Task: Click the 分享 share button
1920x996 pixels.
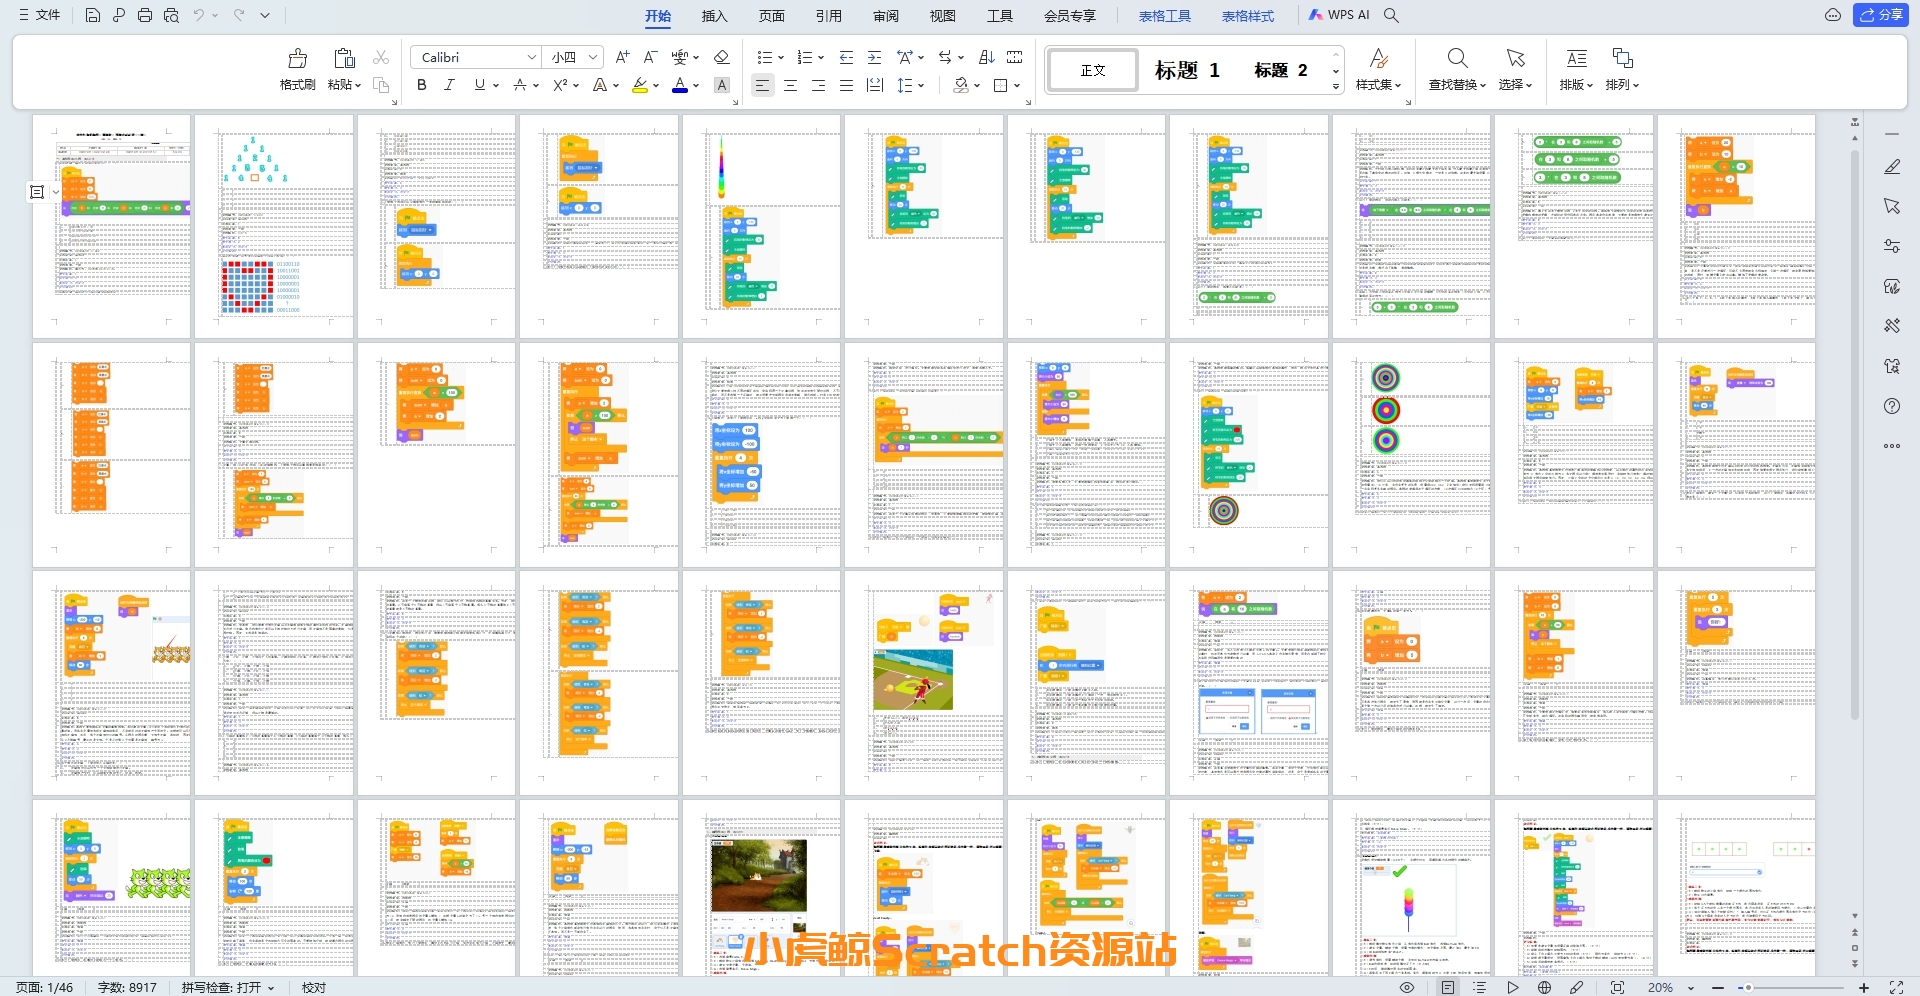Action: pyautogui.click(x=1880, y=15)
